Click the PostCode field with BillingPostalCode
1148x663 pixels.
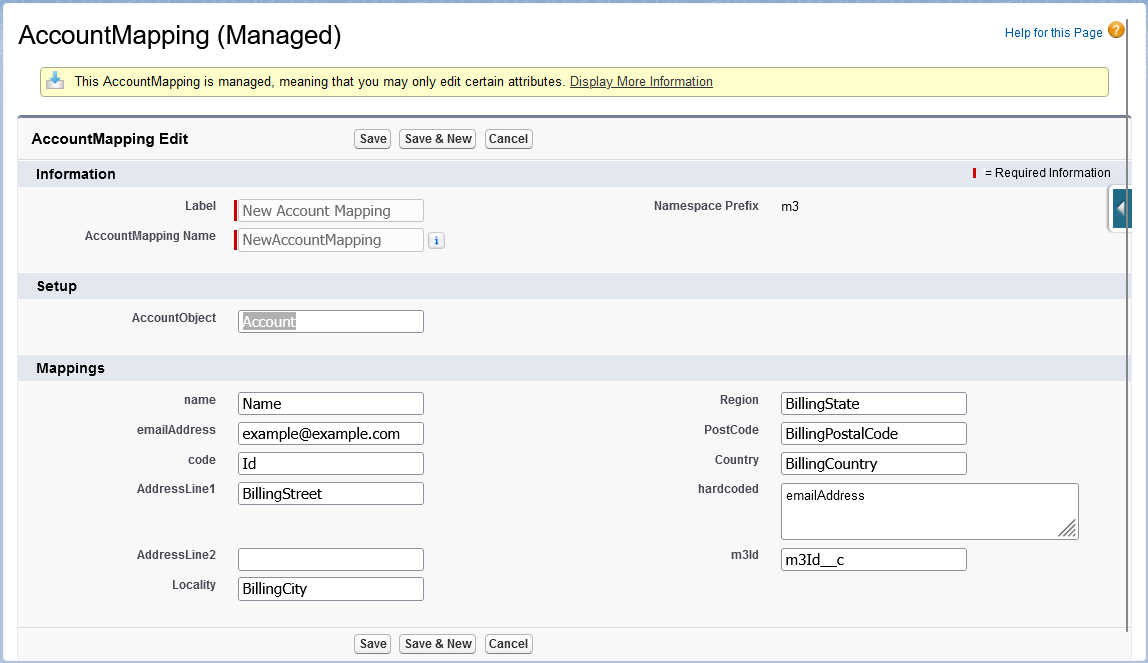click(873, 433)
